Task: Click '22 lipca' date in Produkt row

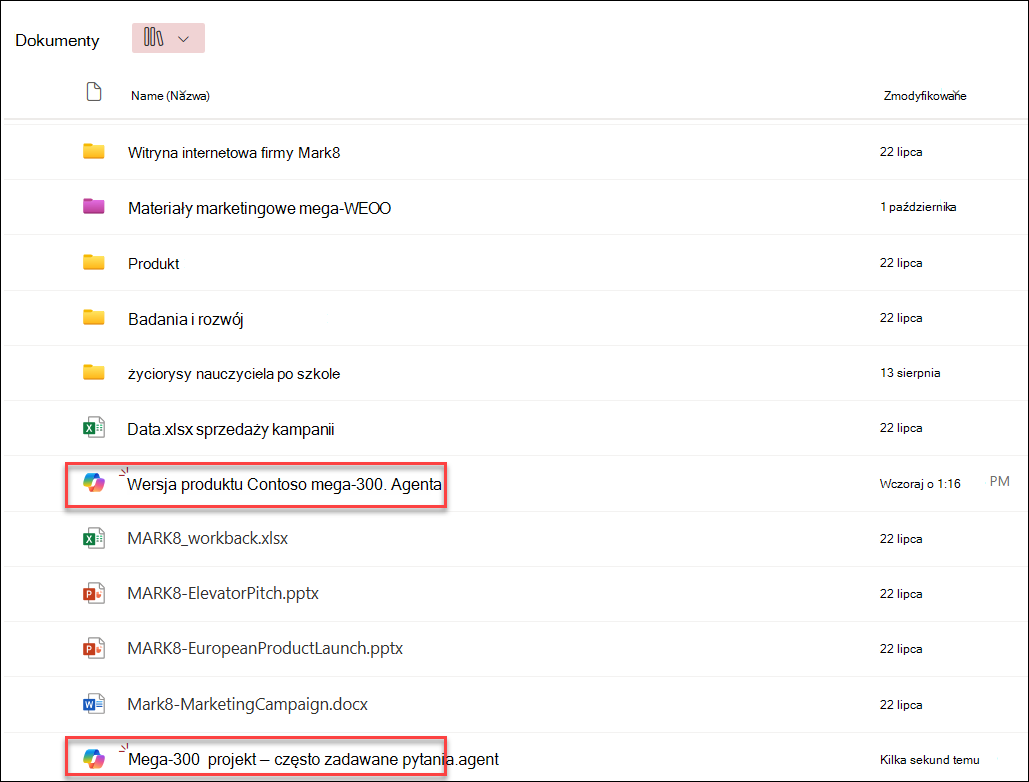Action: pos(901,263)
